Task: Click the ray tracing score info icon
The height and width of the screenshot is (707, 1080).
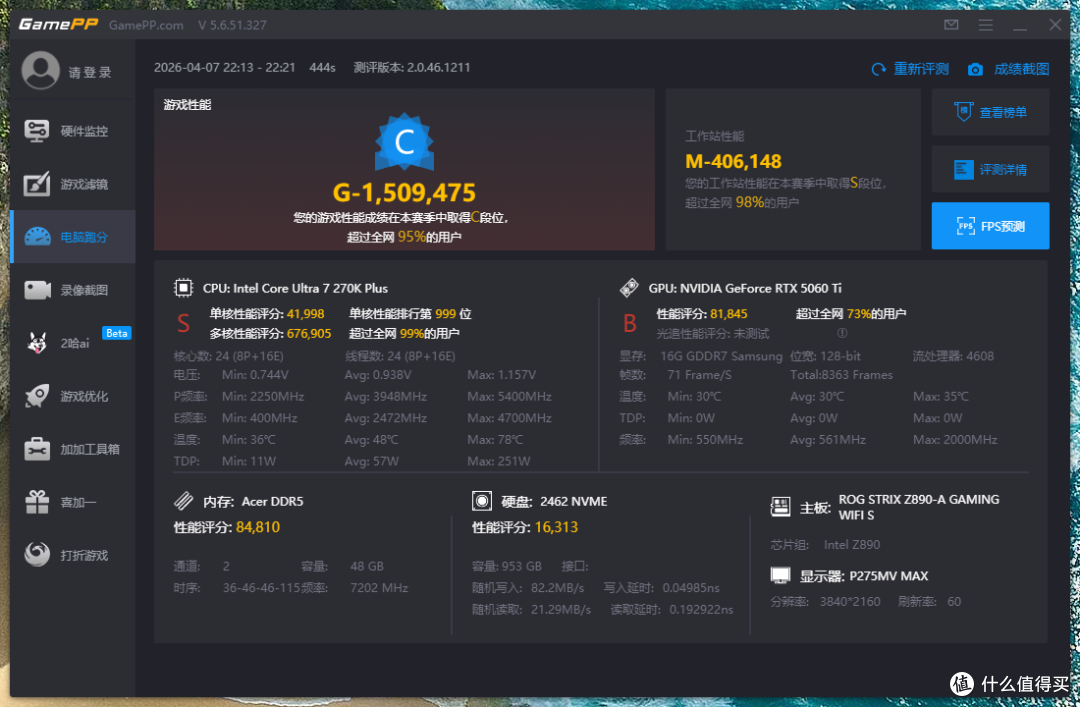Action: pyautogui.click(x=842, y=333)
